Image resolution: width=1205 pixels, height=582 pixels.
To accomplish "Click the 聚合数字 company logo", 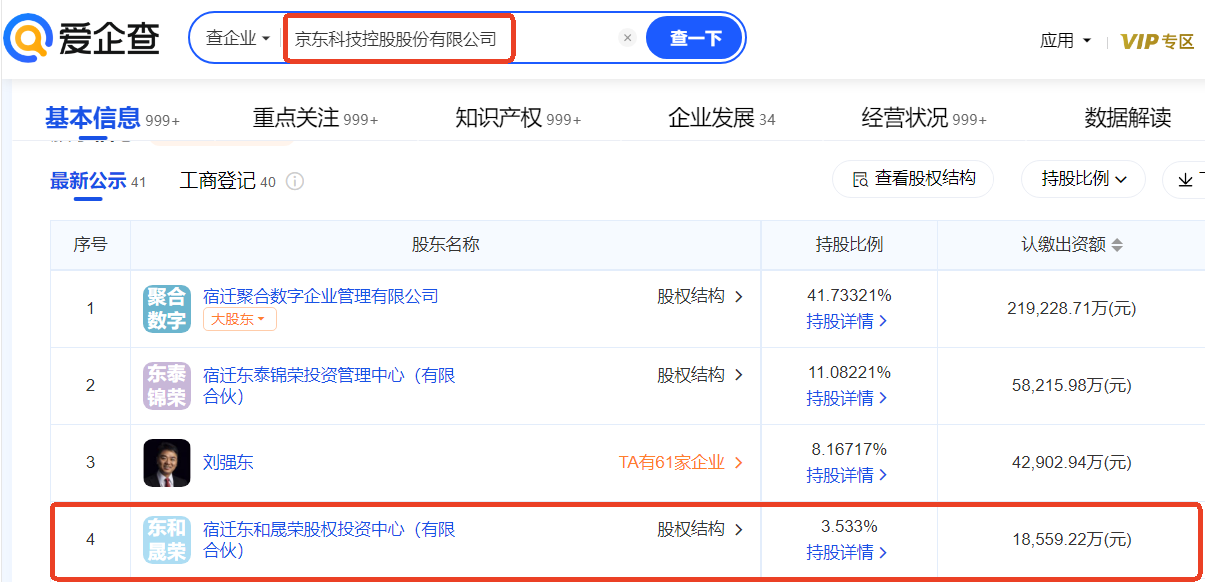I will (167, 309).
